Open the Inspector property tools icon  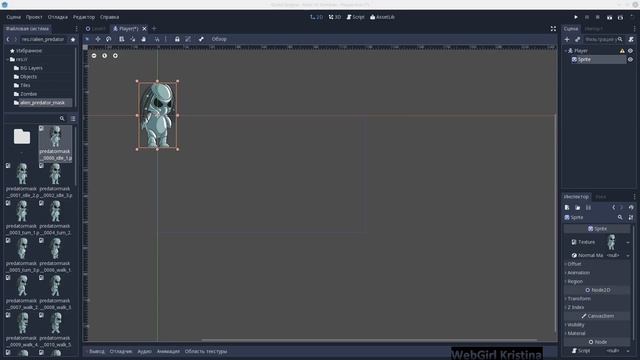[x=631, y=218]
